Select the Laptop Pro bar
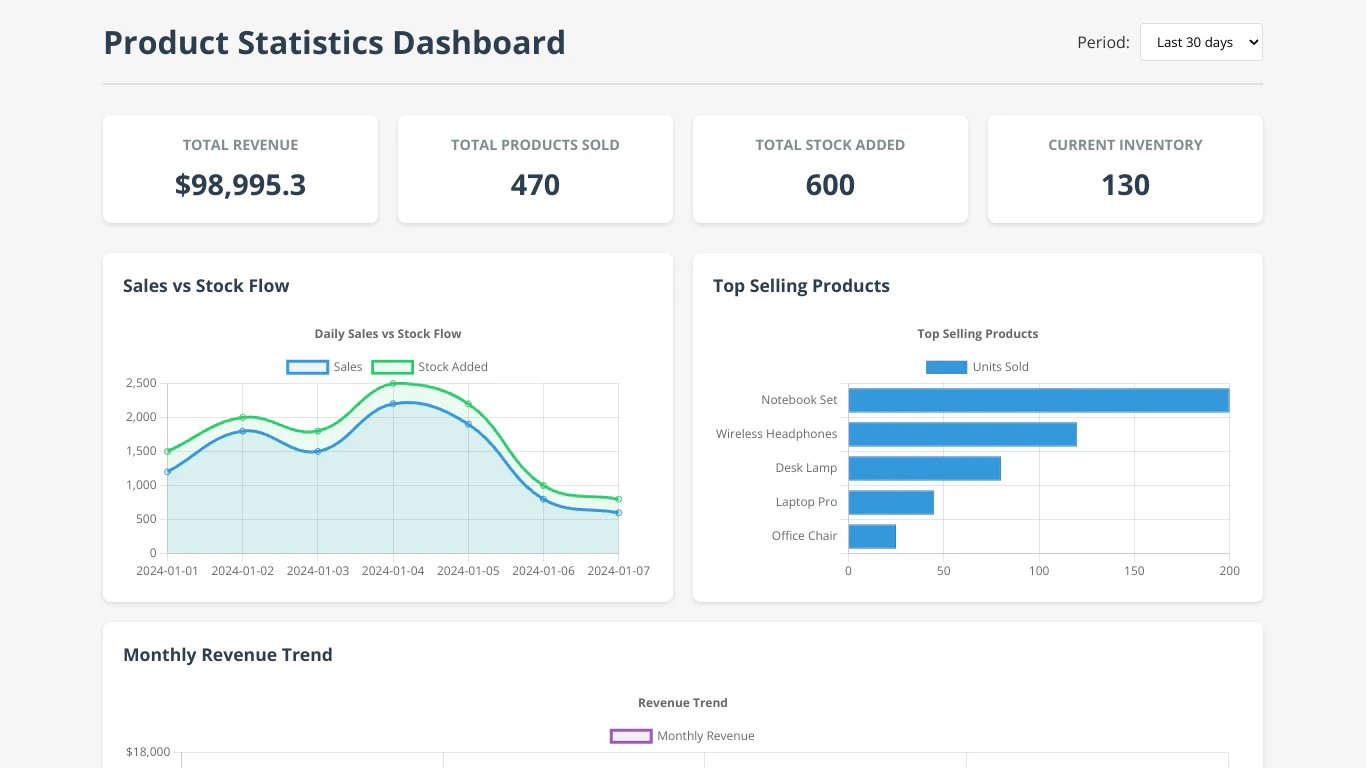Image resolution: width=1366 pixels, height=768 pixels. [891, 502]
